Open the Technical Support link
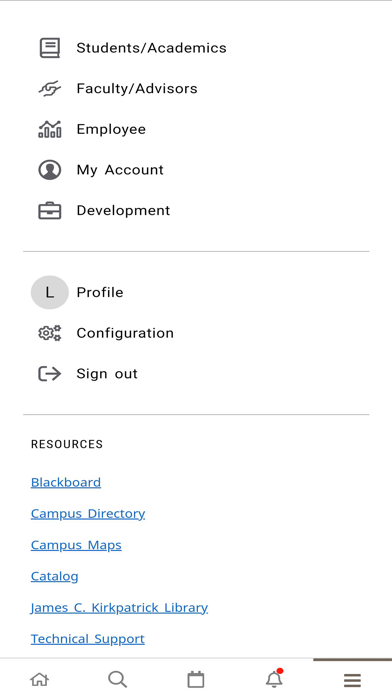Viewport: 392px width, 696px height. 88,639
